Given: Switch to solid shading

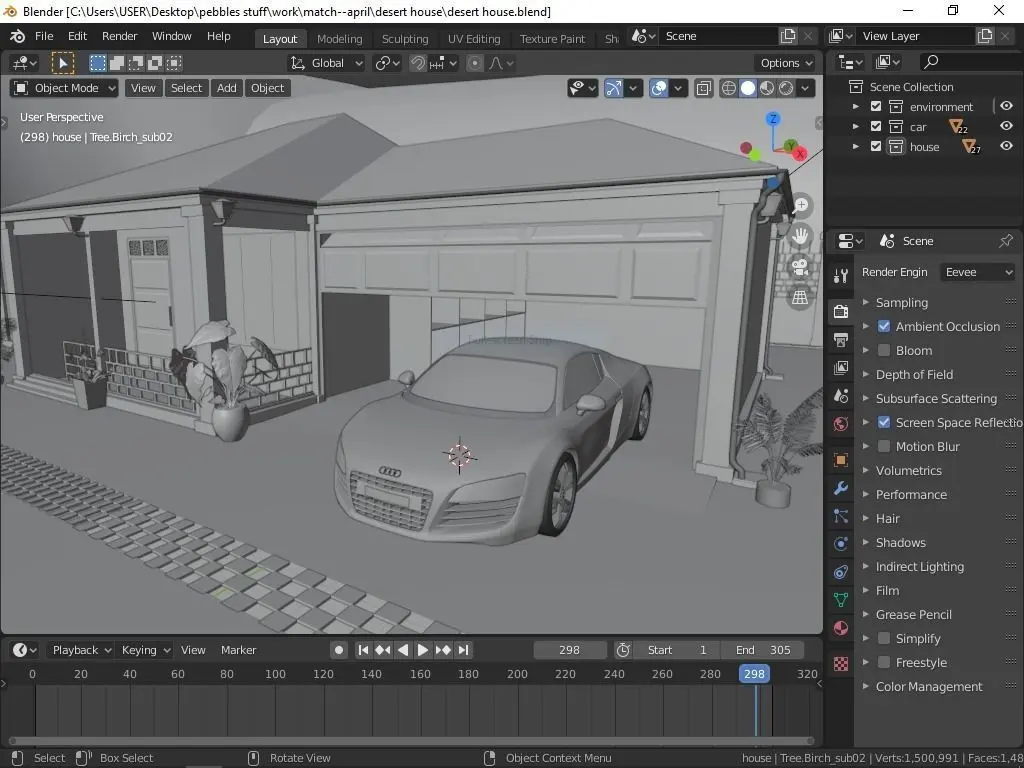Looking at the screenshot, I should [748, 88].
